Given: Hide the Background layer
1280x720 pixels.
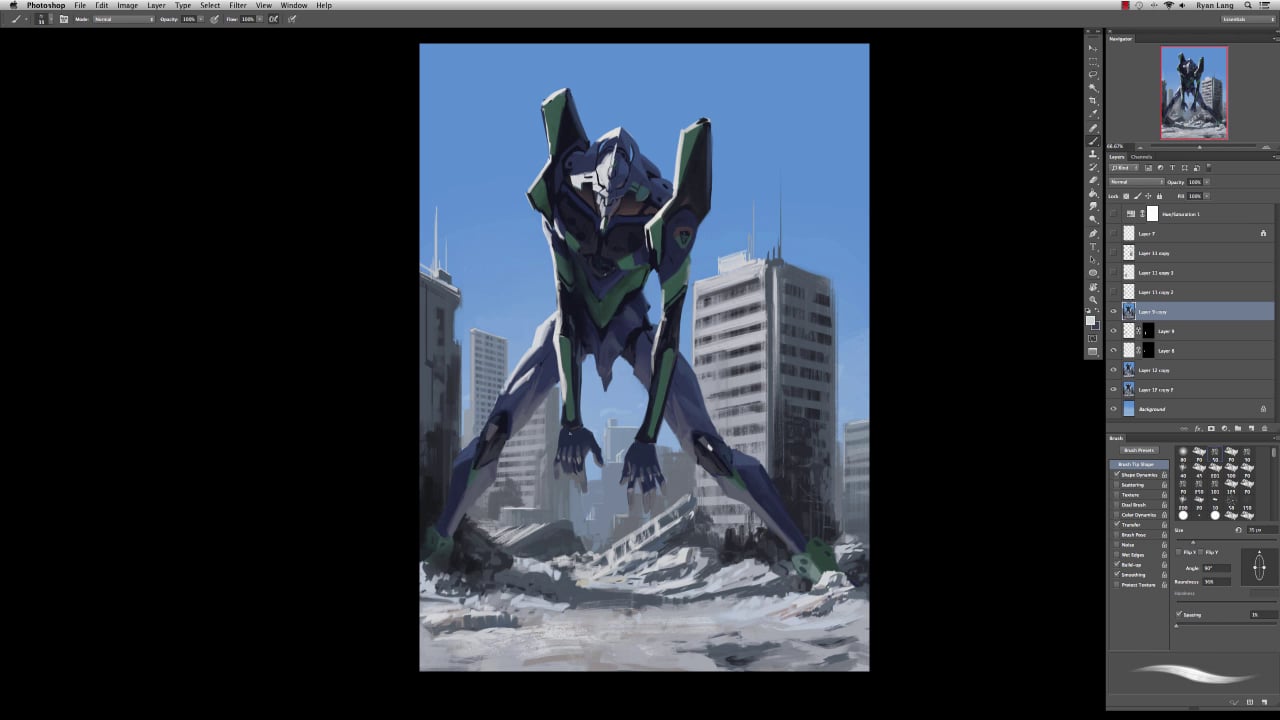Looking at the screenshot, I should [x=1113, y=409].
